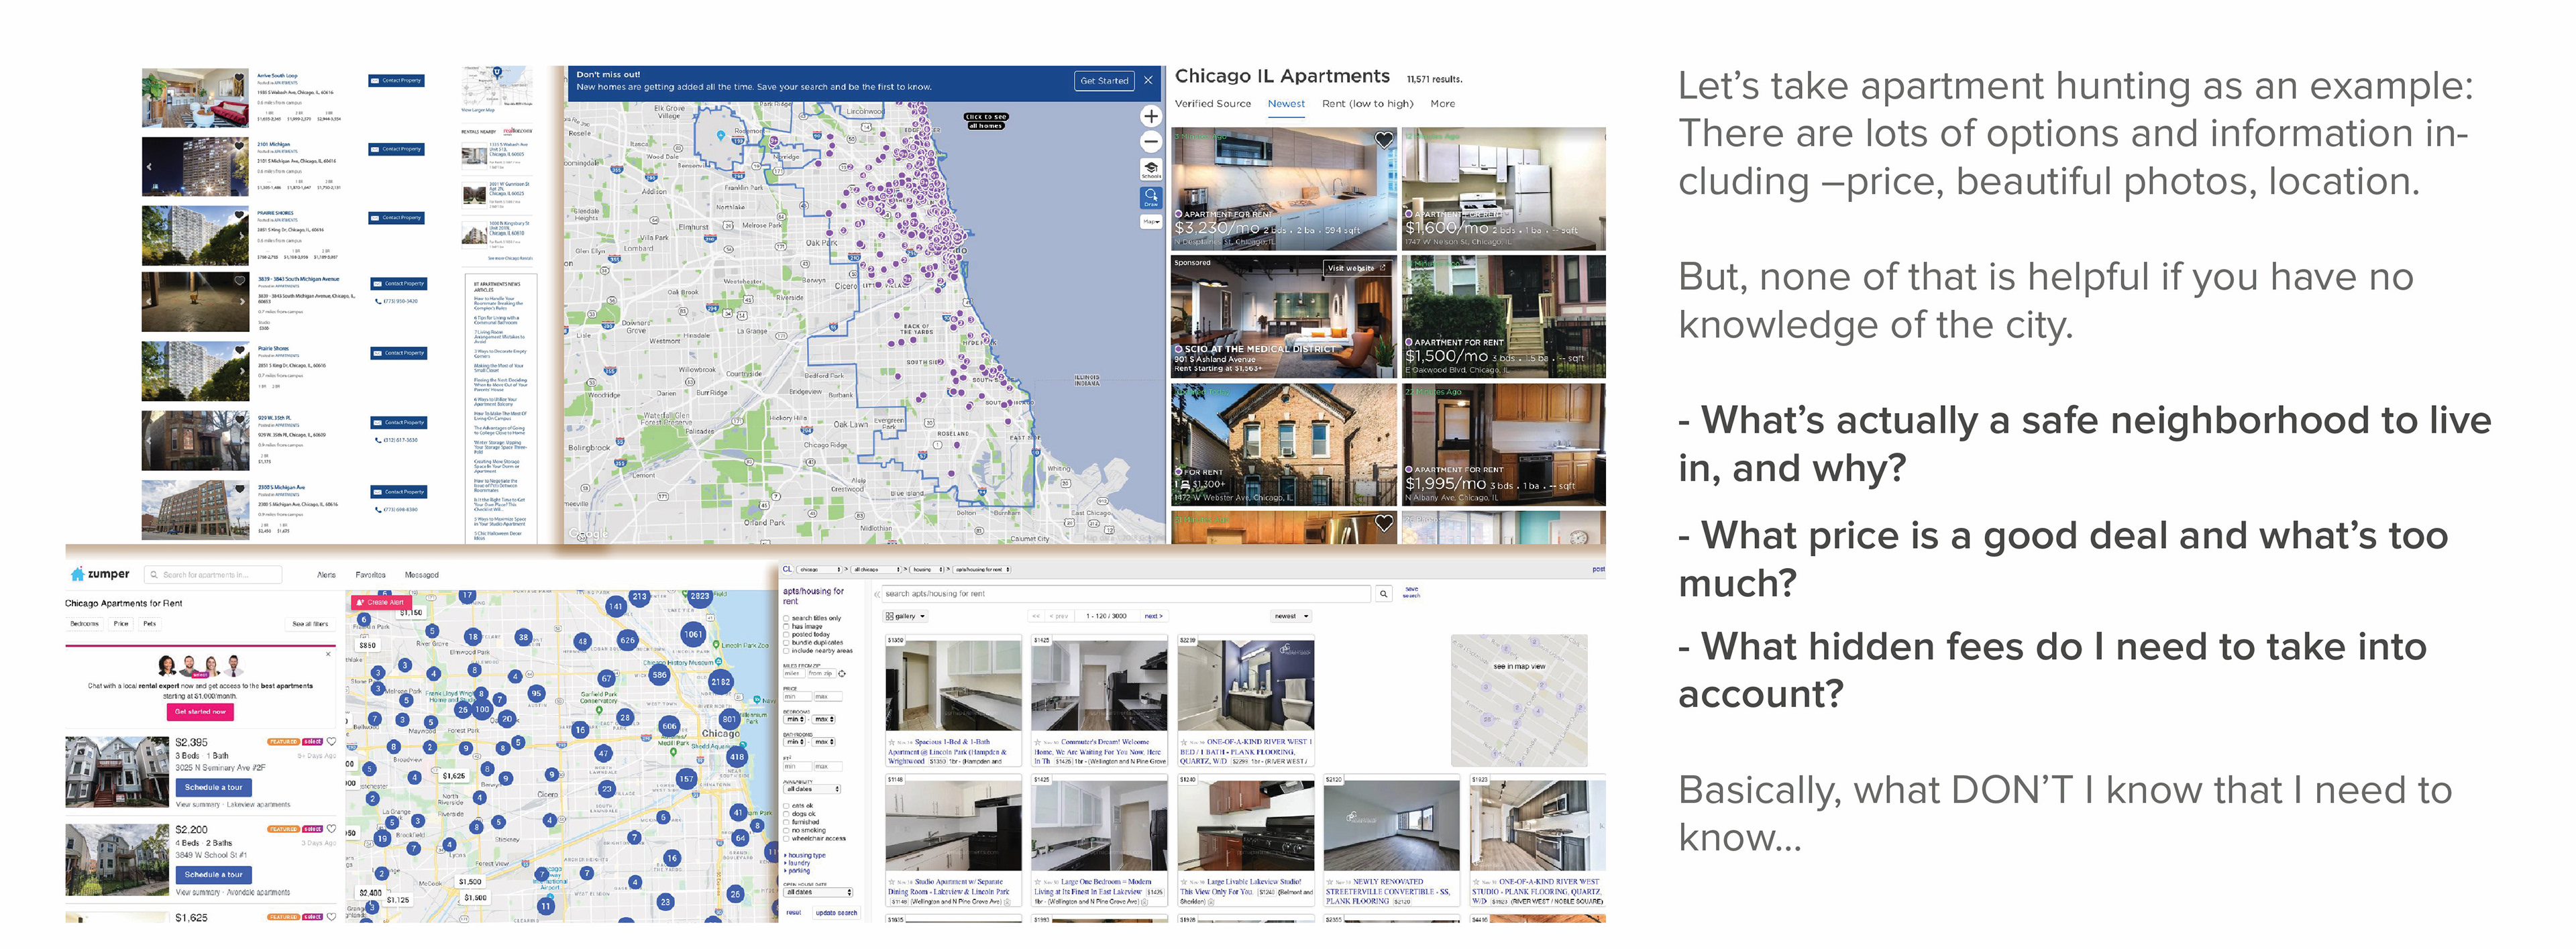2576x949 pixels.
Task: Toggle the Schools layer on Trulia map
Action: pyautogui.click(x=1151, y=170)
